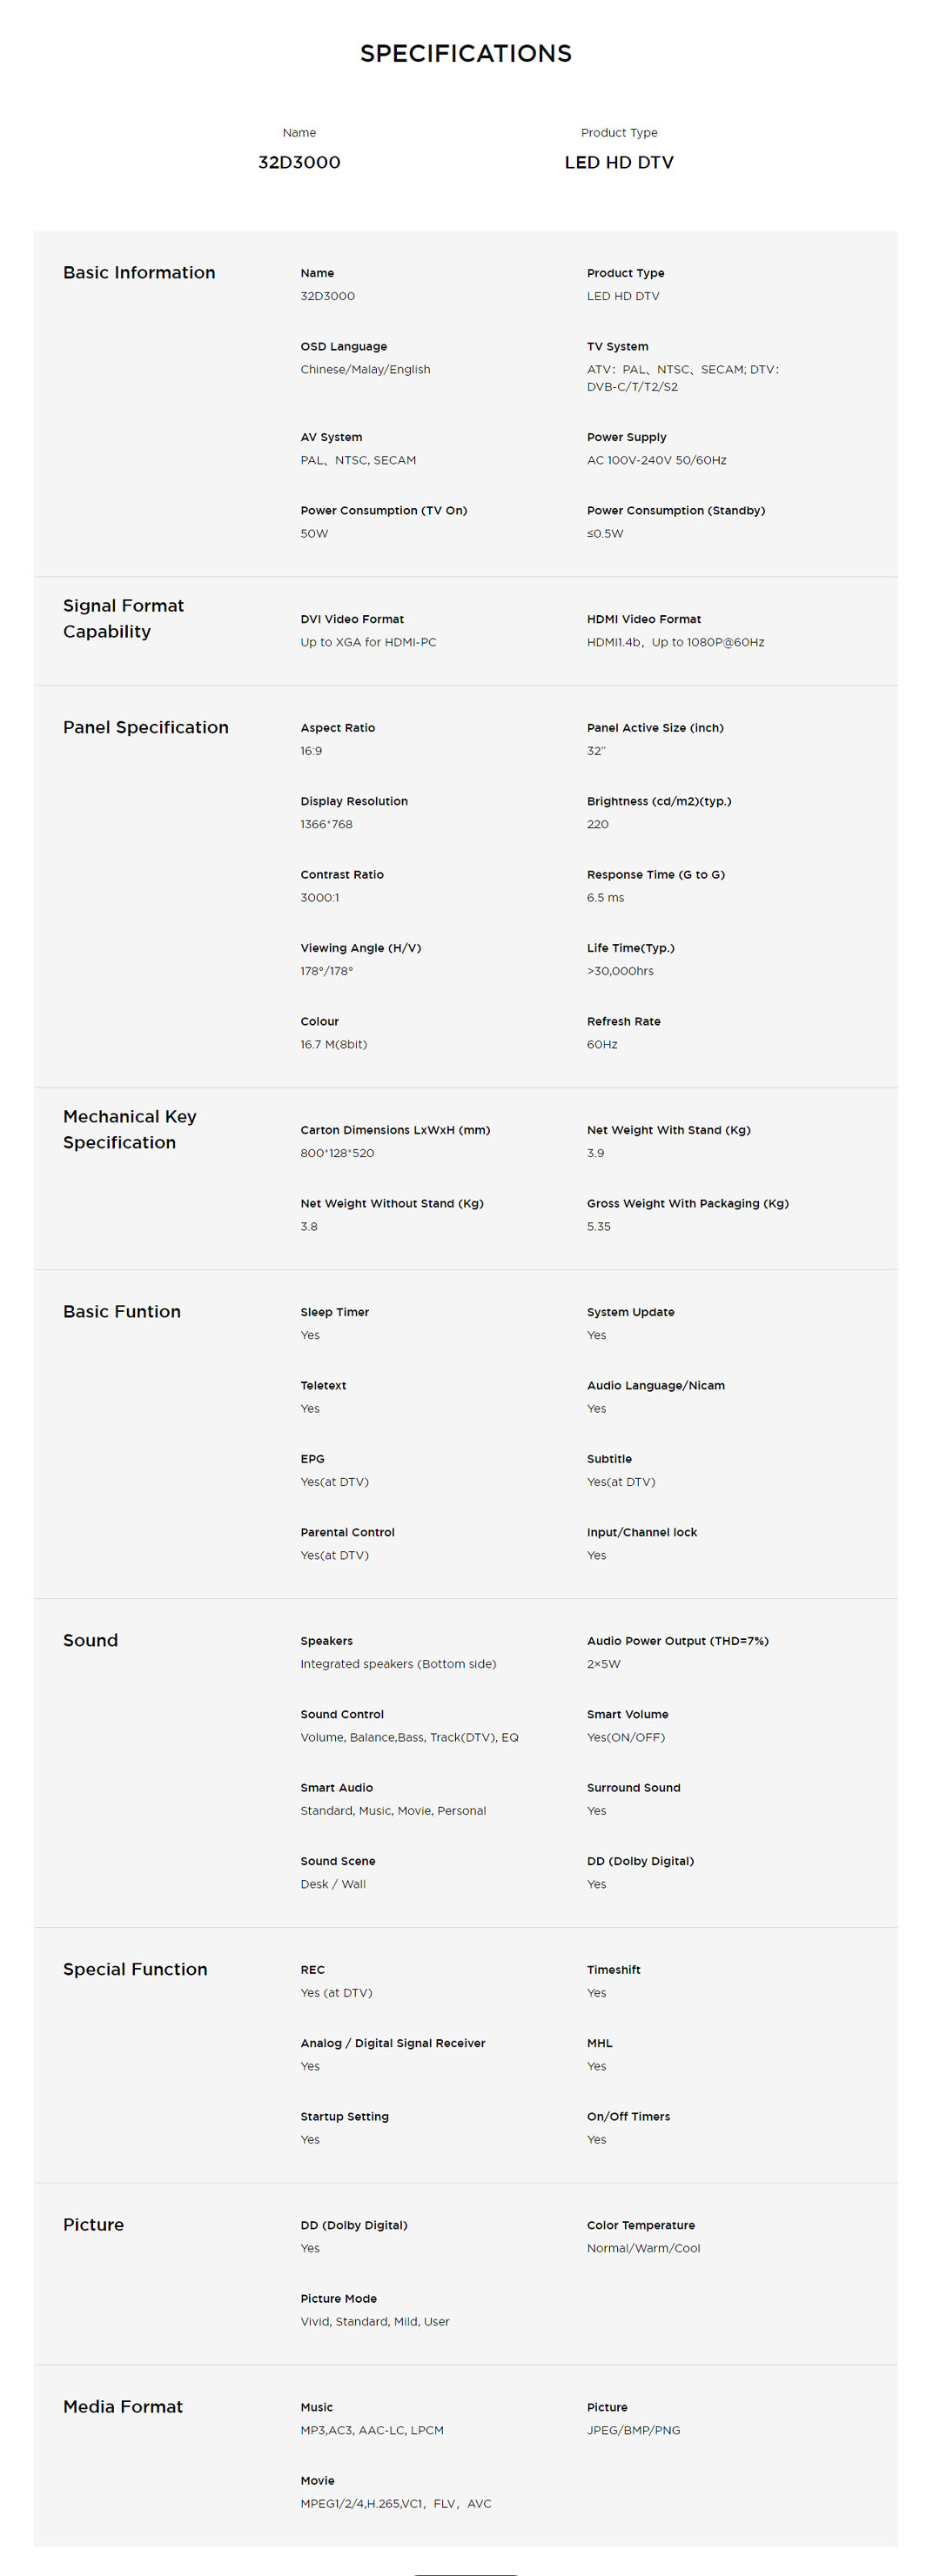The height and width of the screenshot is (2576, 940).
Task: Select the Basic Information section title
Action: pos(139,273)
